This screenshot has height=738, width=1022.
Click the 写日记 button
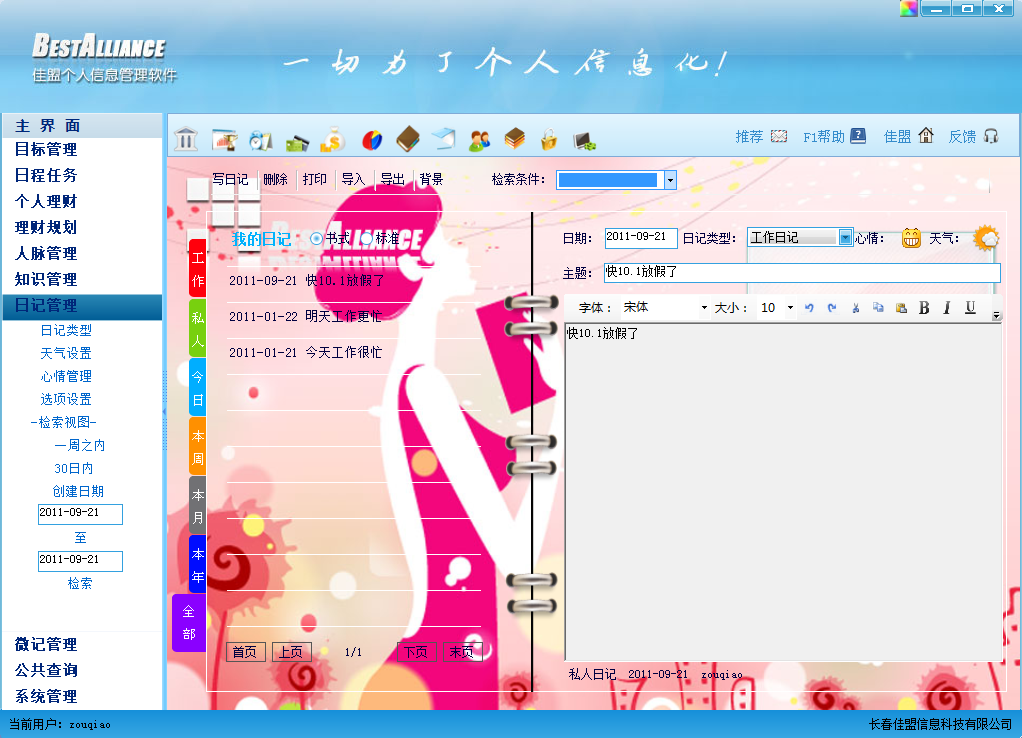[230, 180]
